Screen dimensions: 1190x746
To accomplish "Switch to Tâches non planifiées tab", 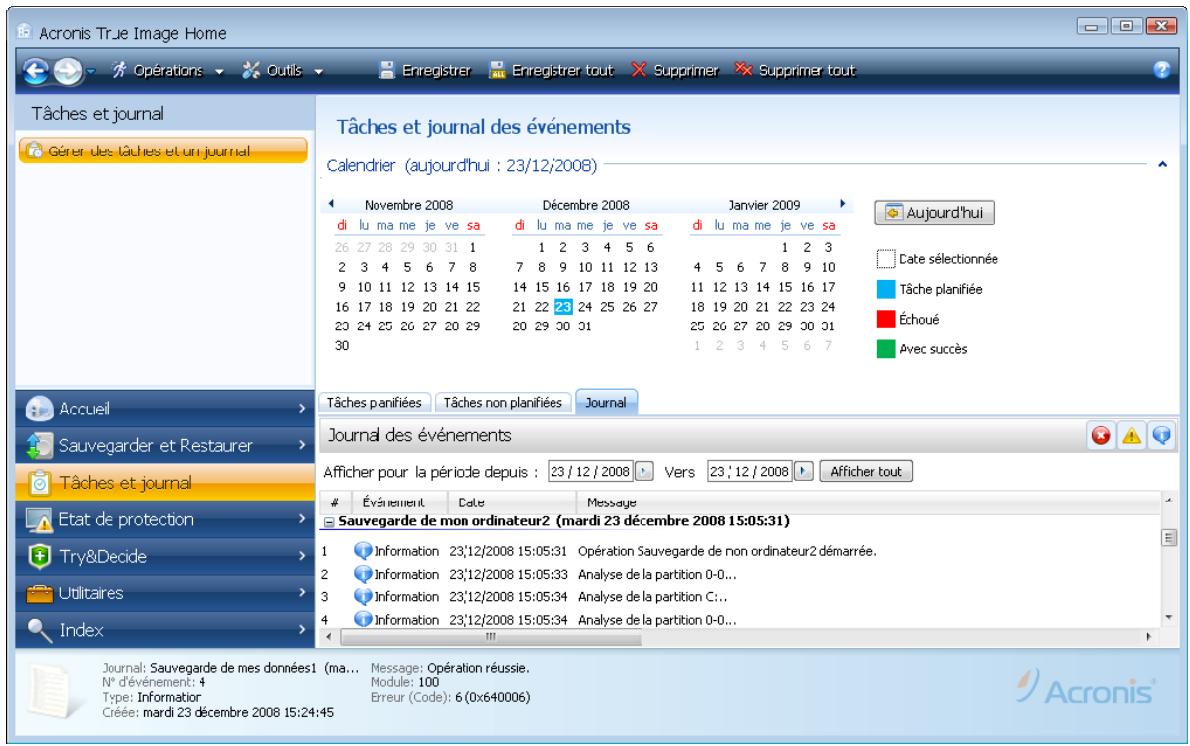I will 502,402.
